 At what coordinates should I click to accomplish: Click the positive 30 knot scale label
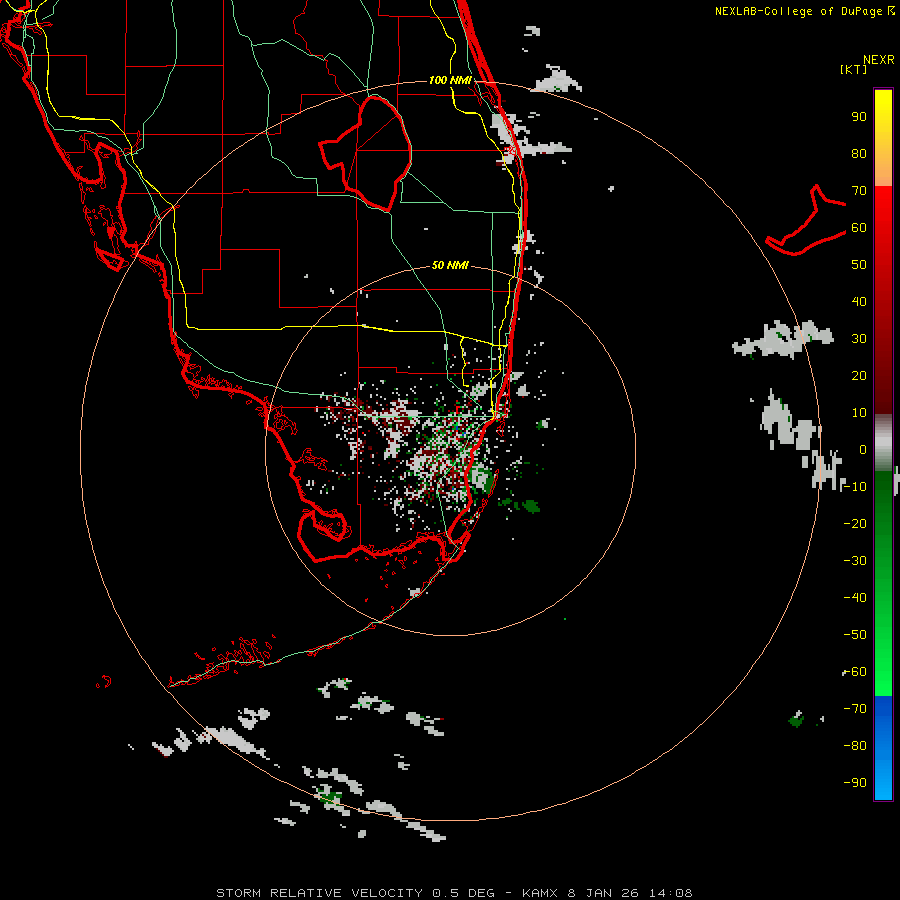859,339
